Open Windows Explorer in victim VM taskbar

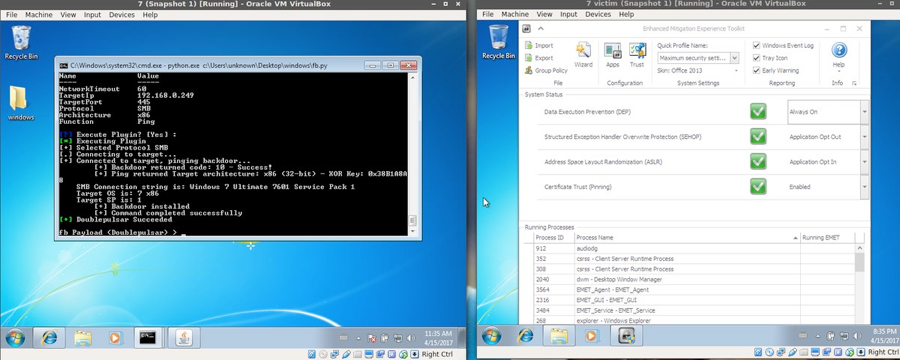click(560, 336)
